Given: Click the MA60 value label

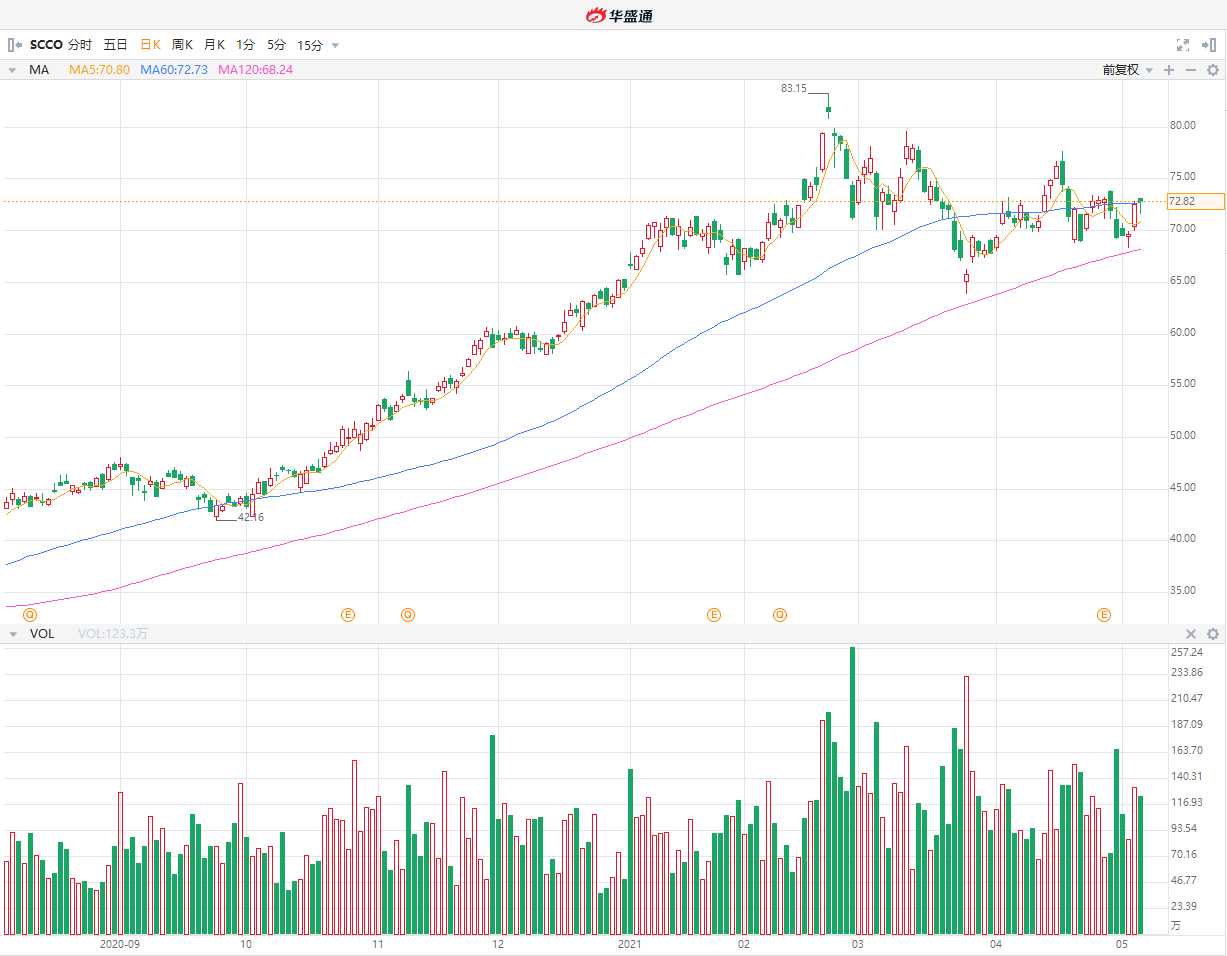Looking at the screenshot, I should click(174, 70).
